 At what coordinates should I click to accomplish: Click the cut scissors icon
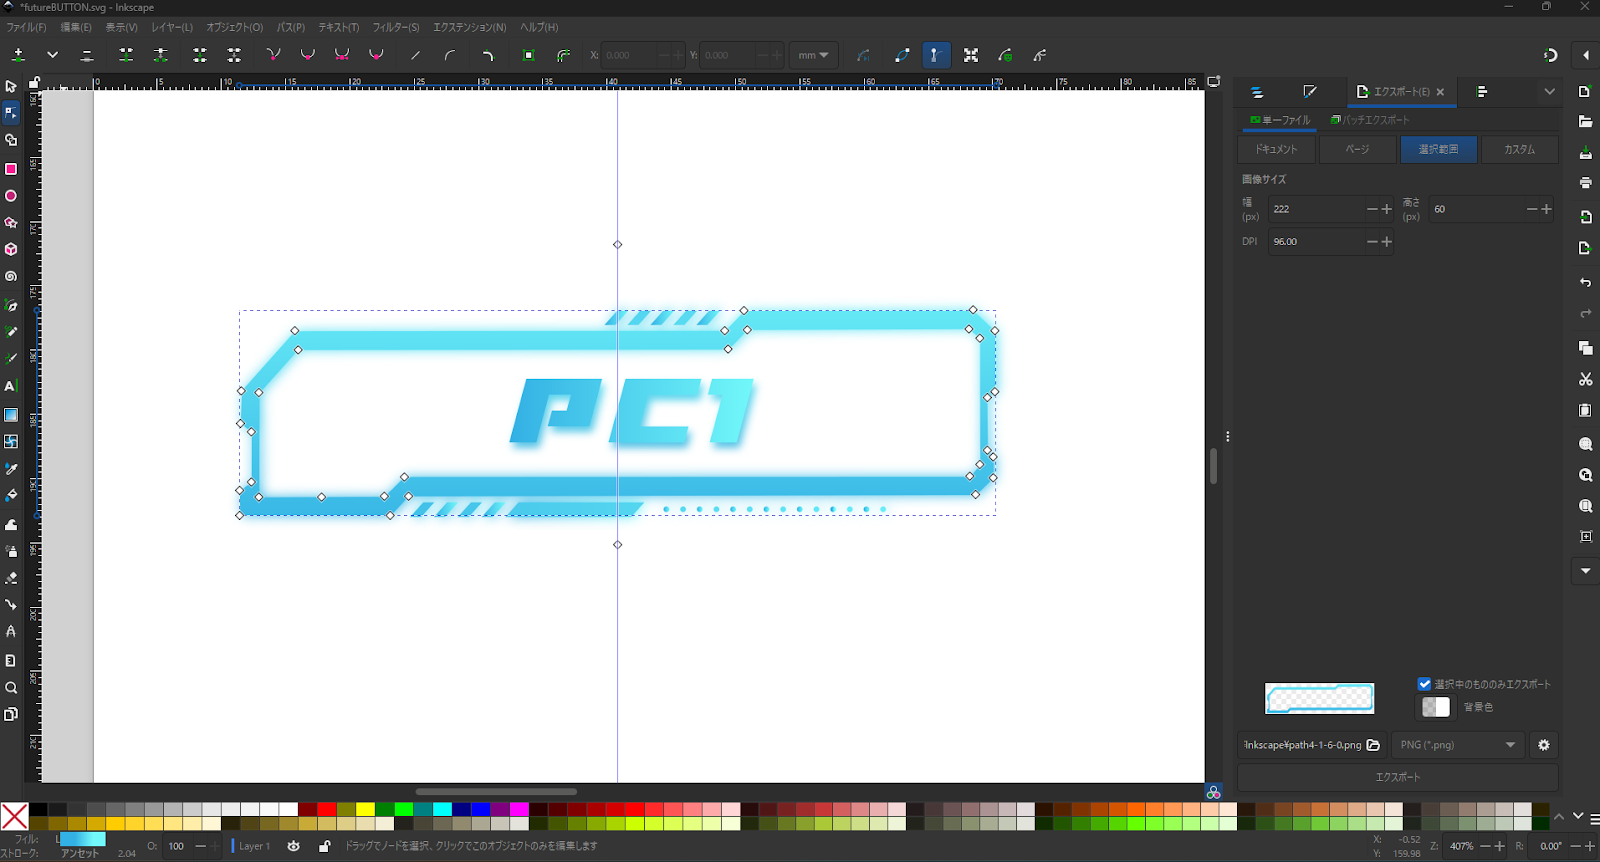(x=1585, y=380)
